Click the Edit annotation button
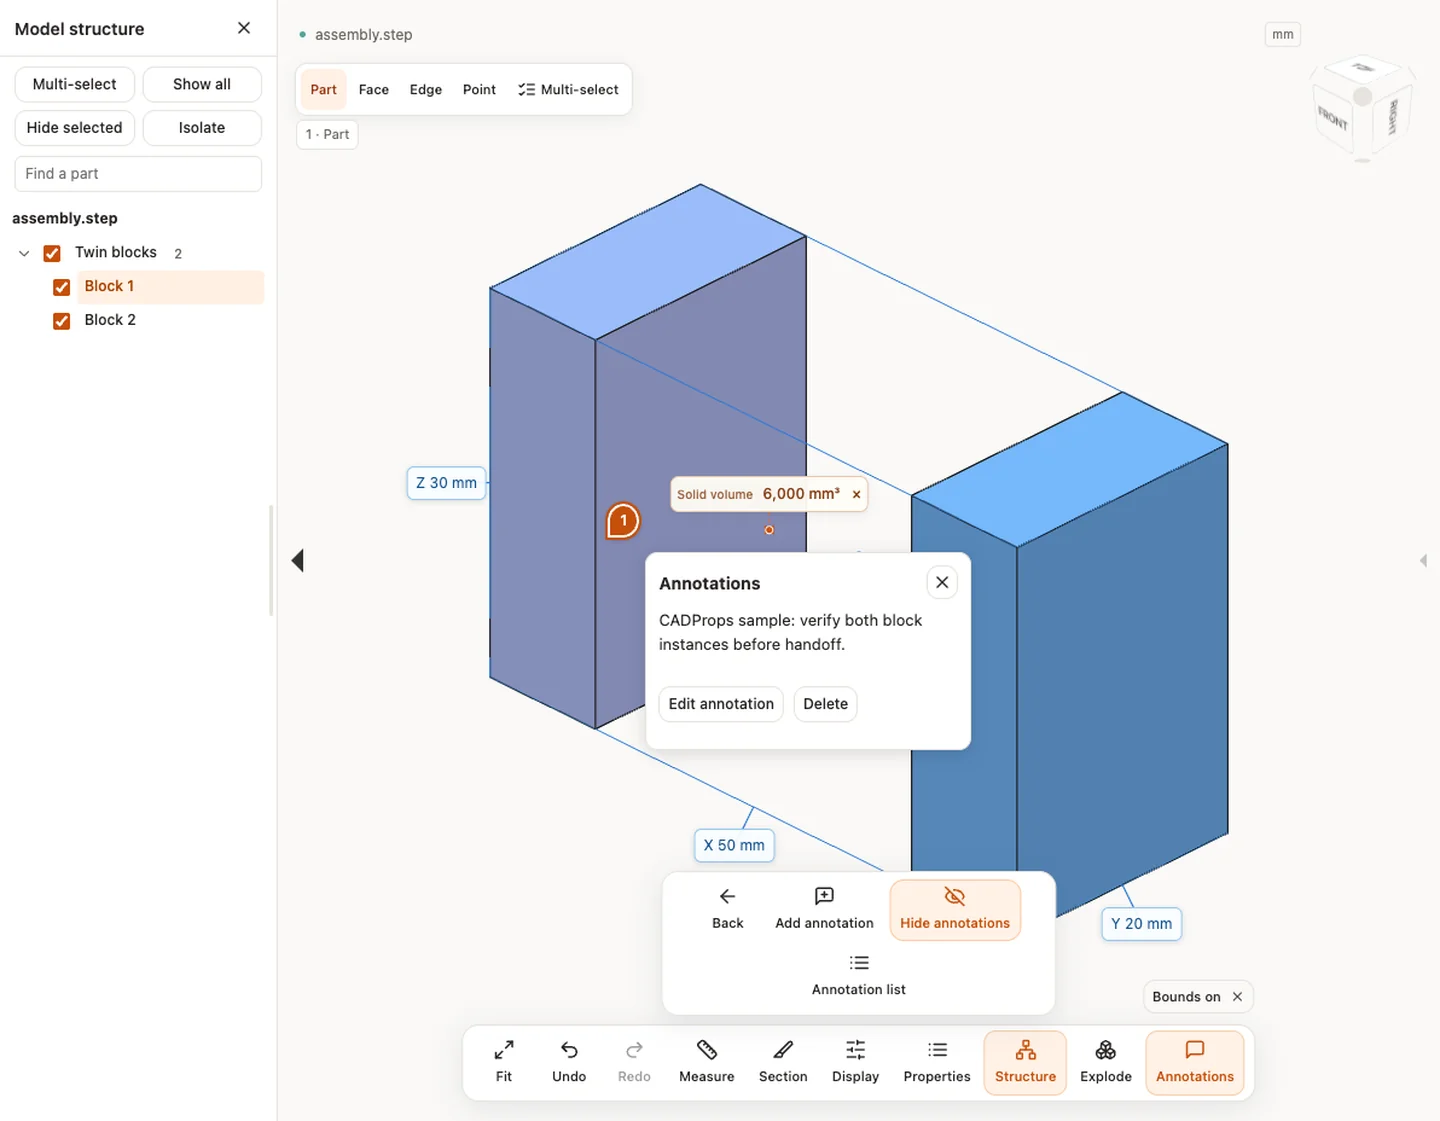 click(x=721, y=704)
